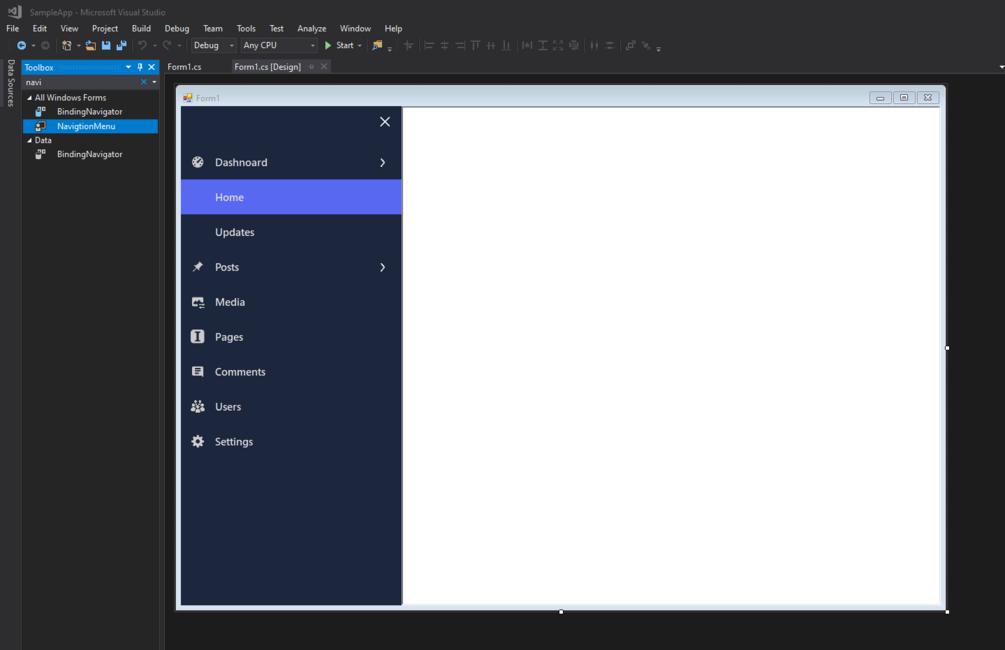Open the Analyze menu

click(x=311, y=28)
